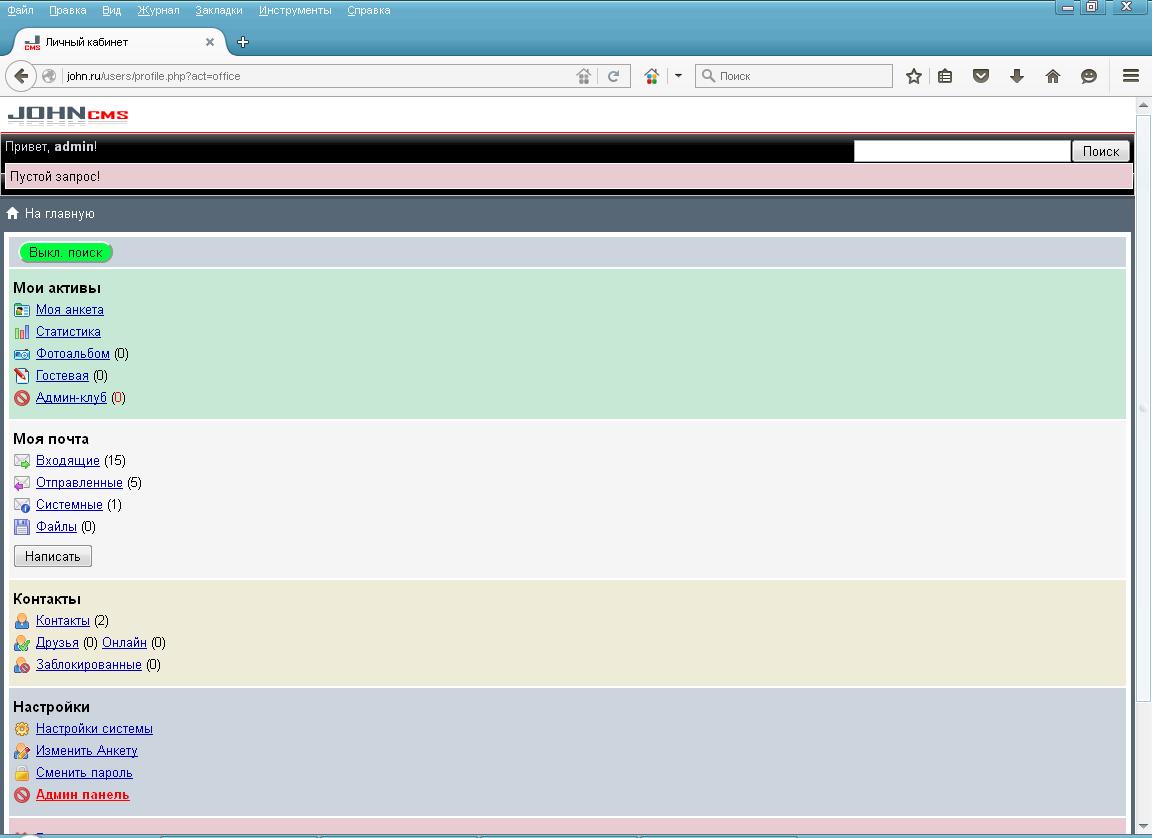Screen dimensions: 1152x838
Task: Show bookmarks list icon in toolbar
Action: [946, 76]
